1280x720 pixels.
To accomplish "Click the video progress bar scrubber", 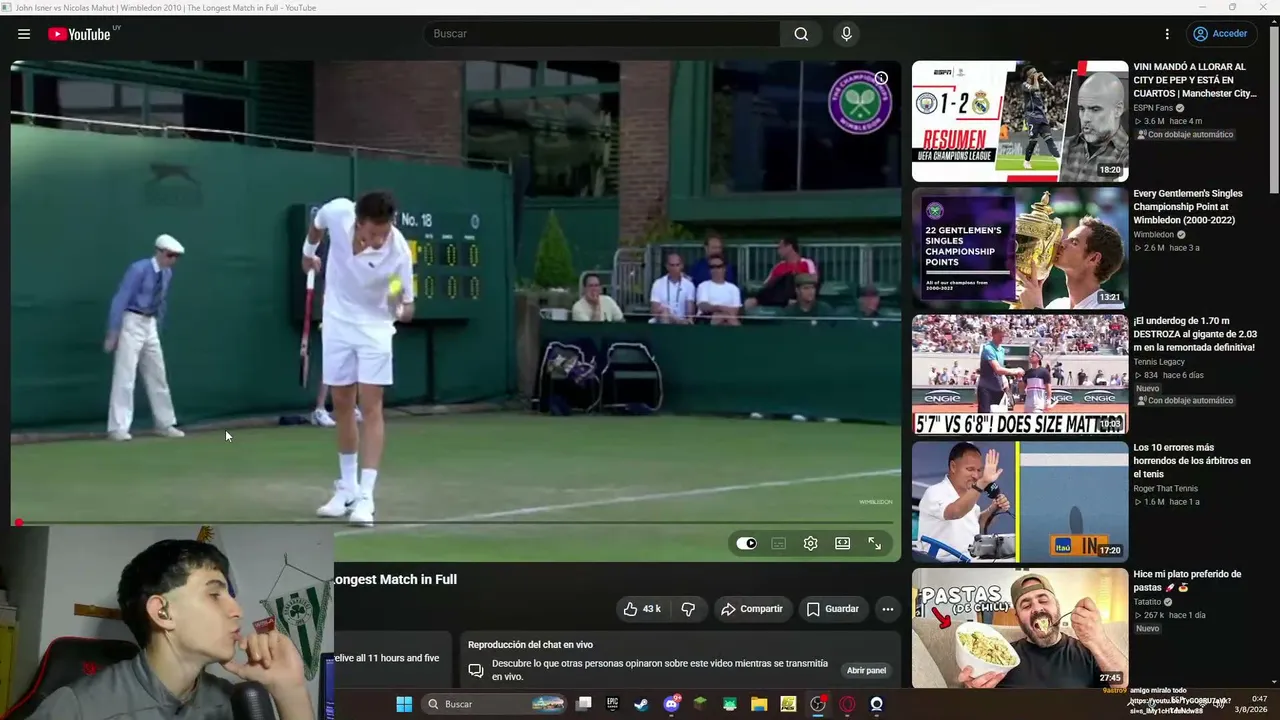I will [x=18, y=522].
